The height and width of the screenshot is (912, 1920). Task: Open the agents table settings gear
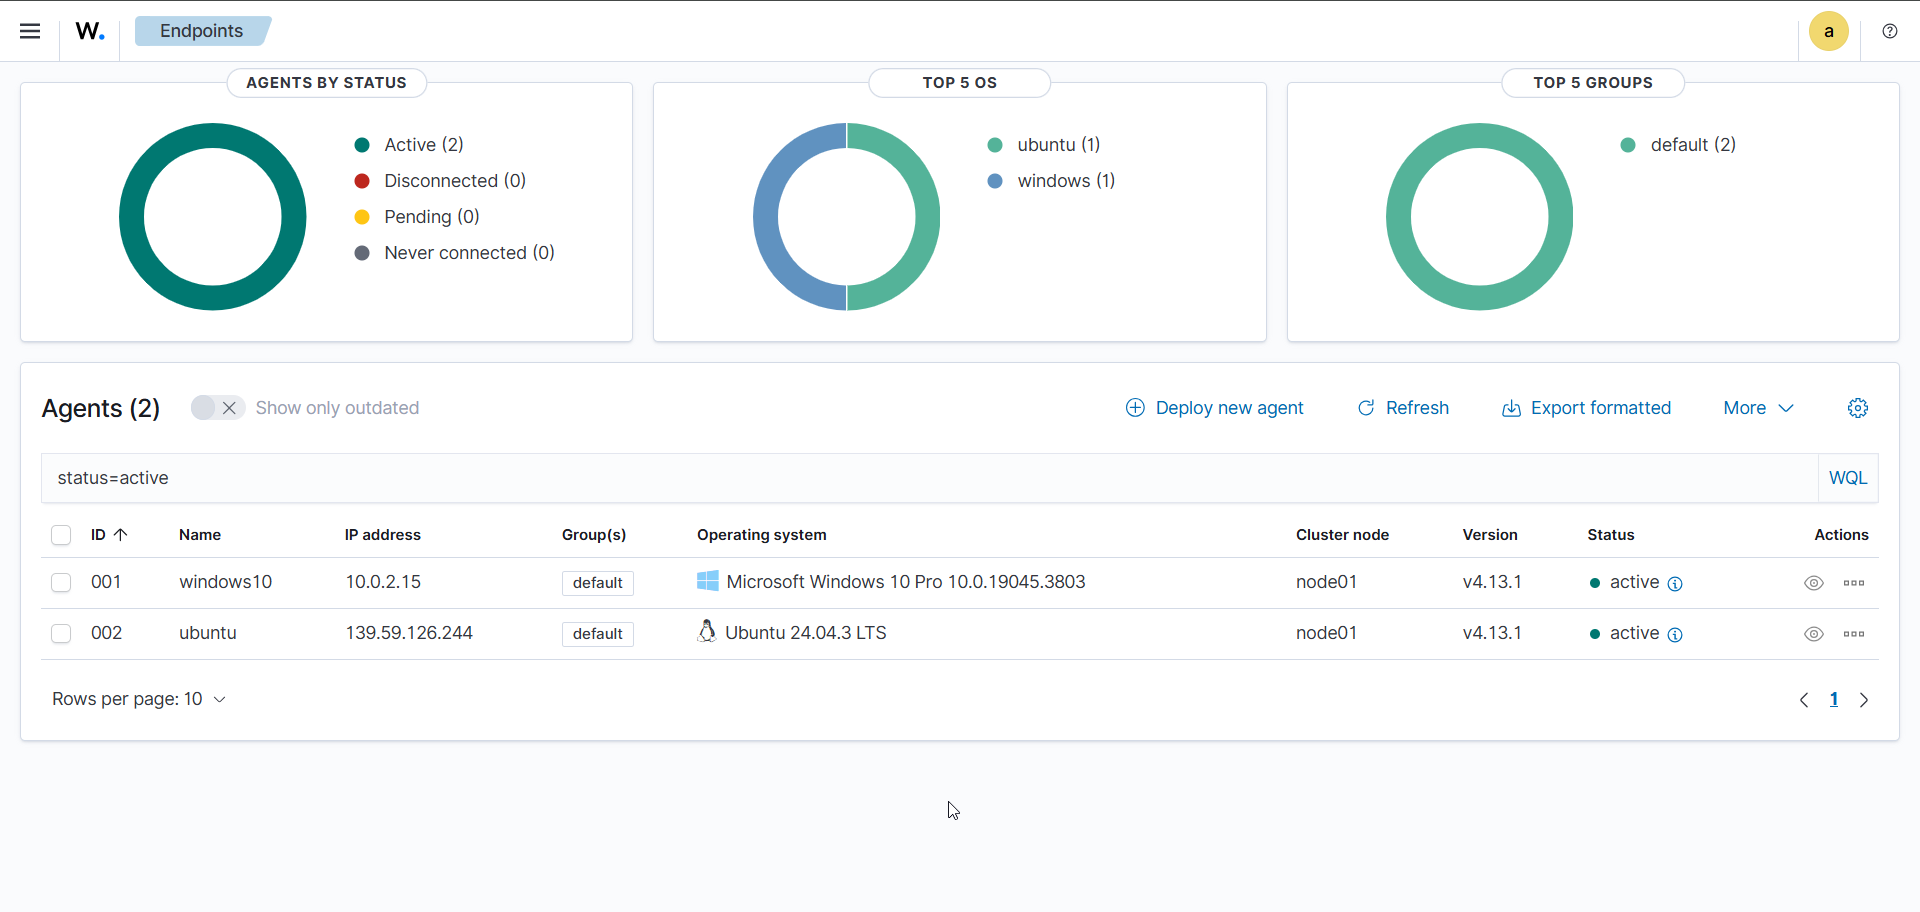coord(1857,408)
